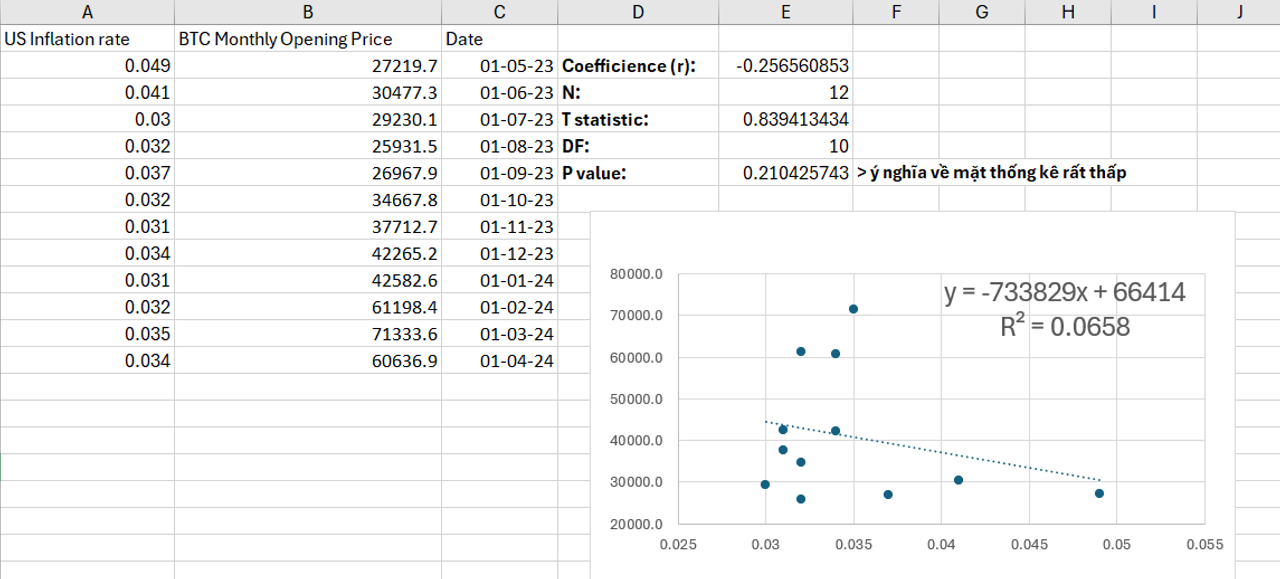Screen dimensions: 1280x579
Task: Select the 'Coefficience (r):' label cell
Action: tap(629, 66)
